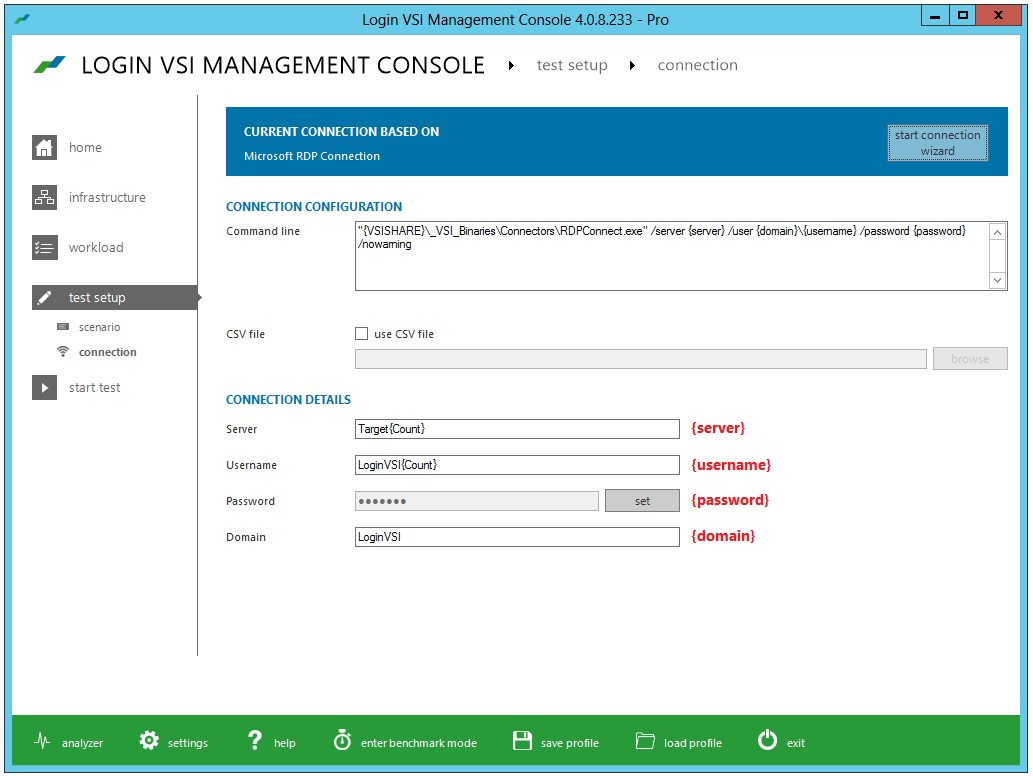Click Microsoft RDP Connection text
This screenshot has width=1033, height=776.
click(x=312, y=156)
